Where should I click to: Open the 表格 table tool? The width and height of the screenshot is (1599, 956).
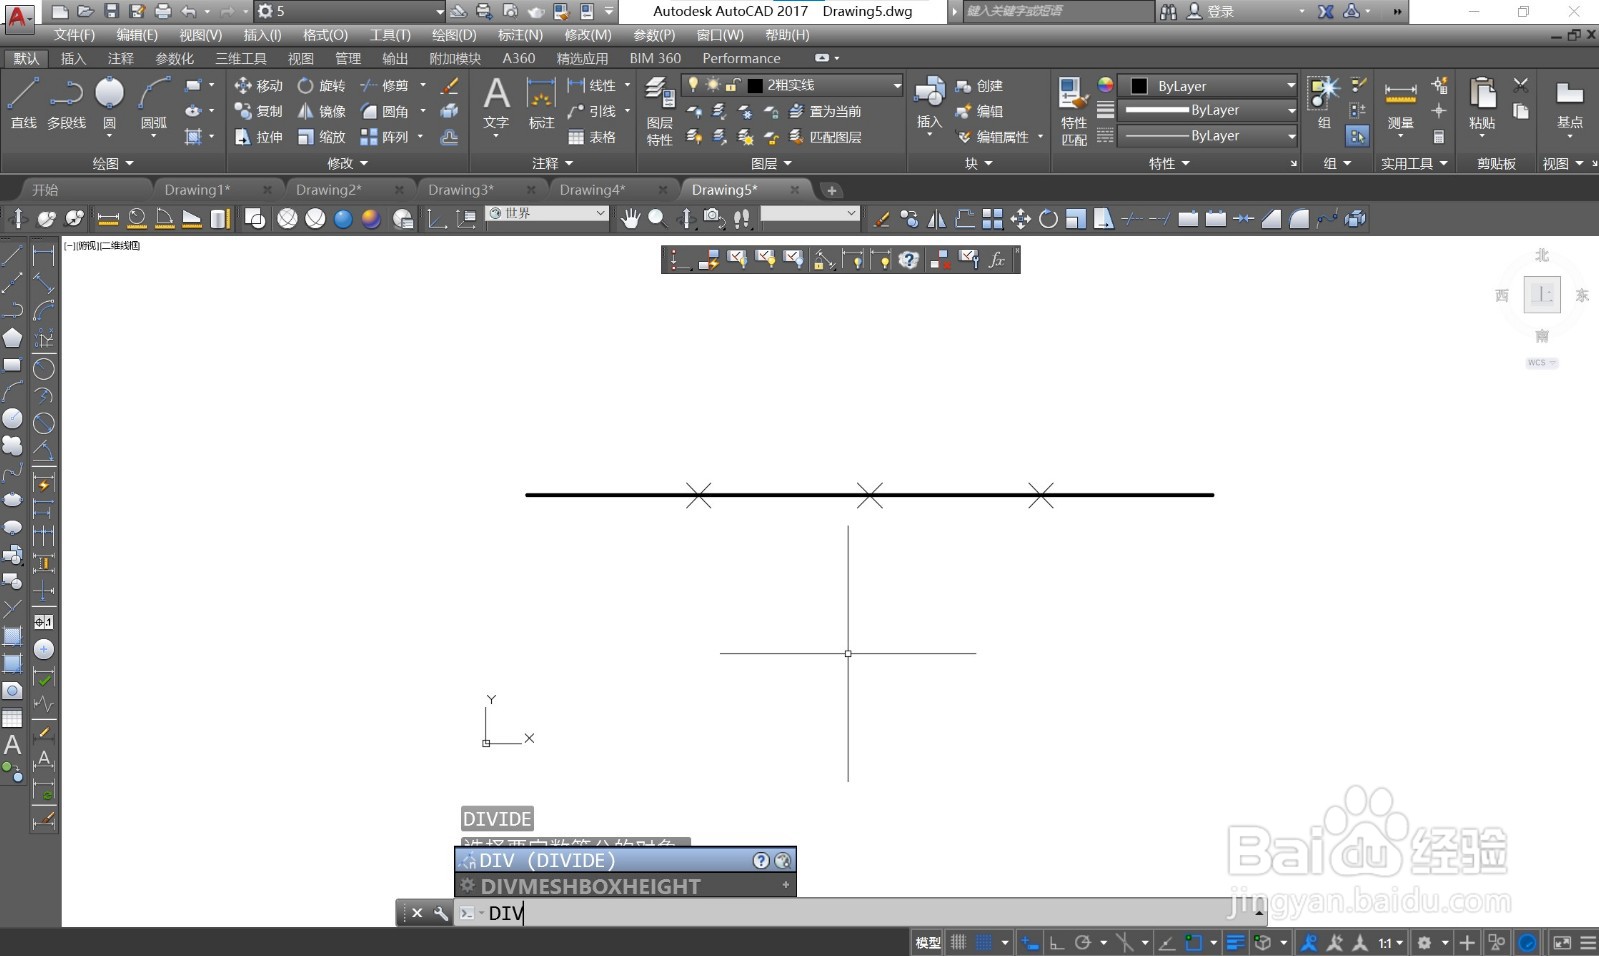click(592, 137)
